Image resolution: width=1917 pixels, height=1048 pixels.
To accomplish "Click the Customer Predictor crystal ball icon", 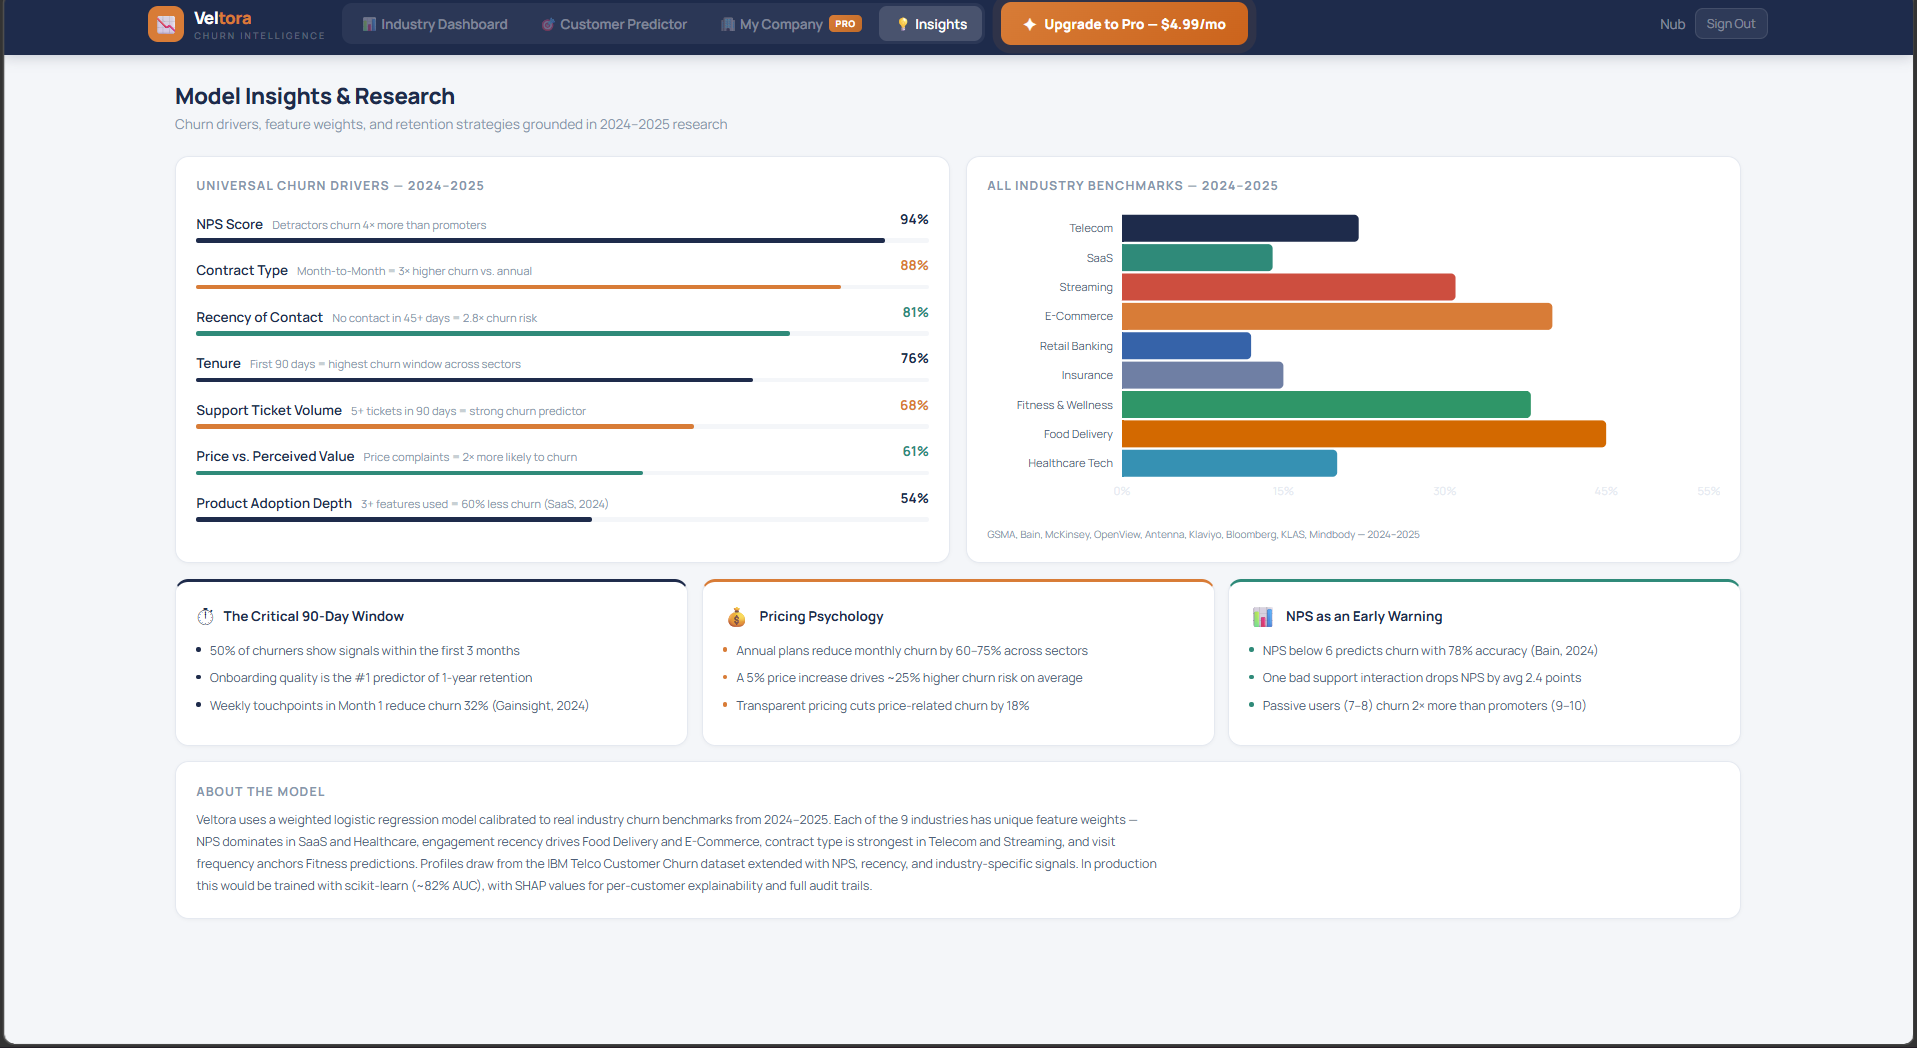I will [547, 23].
